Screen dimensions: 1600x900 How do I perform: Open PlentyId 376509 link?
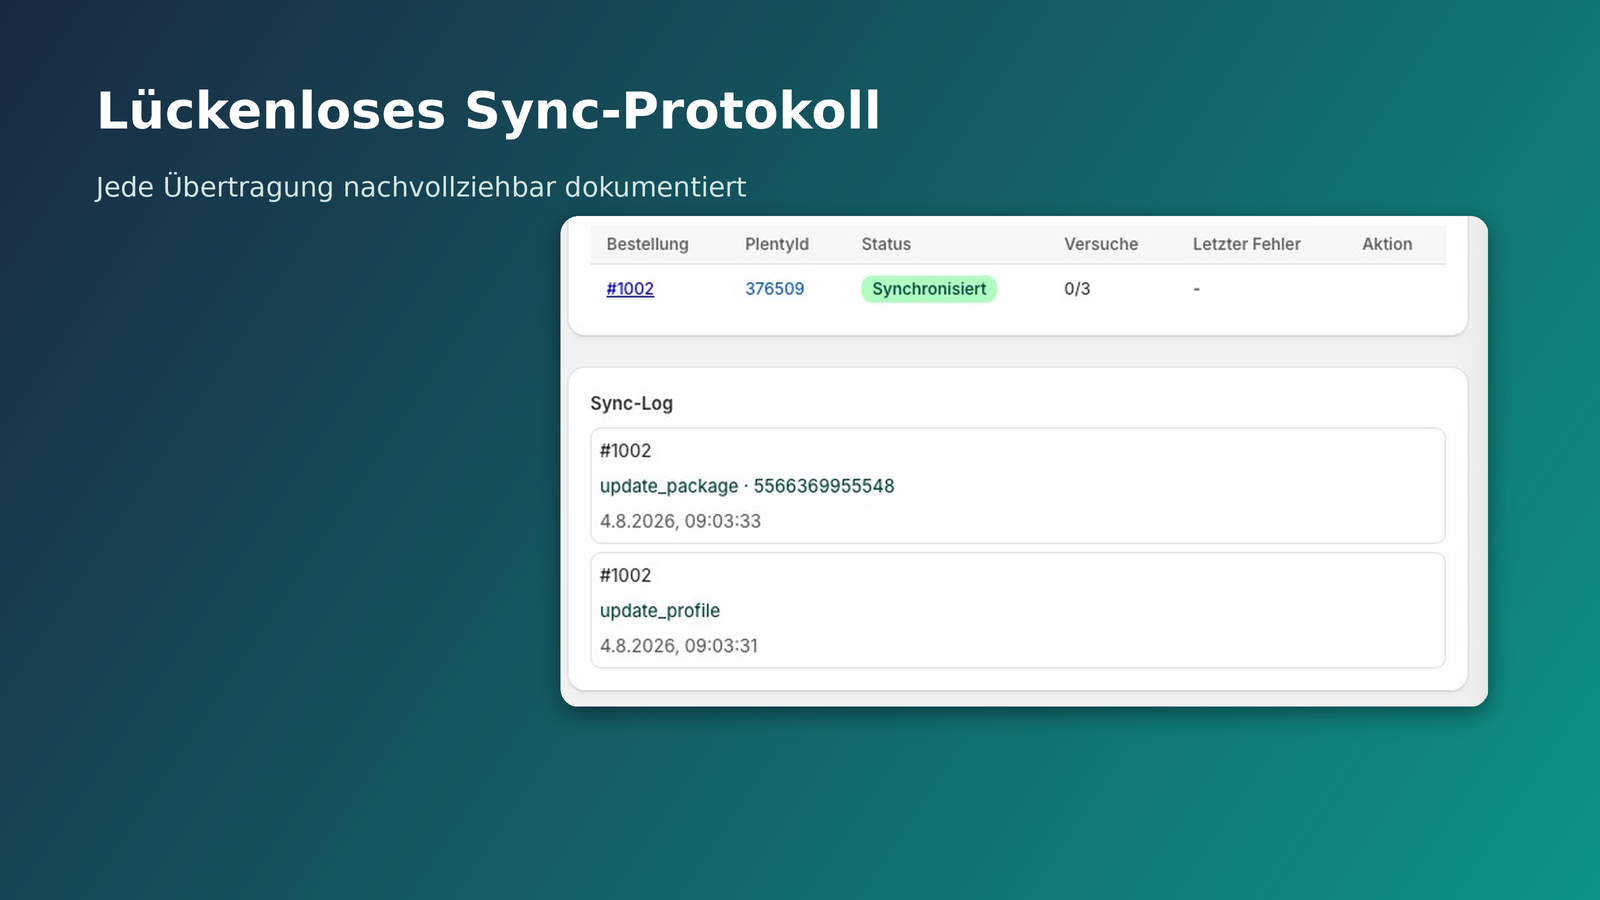coord(774,289)
